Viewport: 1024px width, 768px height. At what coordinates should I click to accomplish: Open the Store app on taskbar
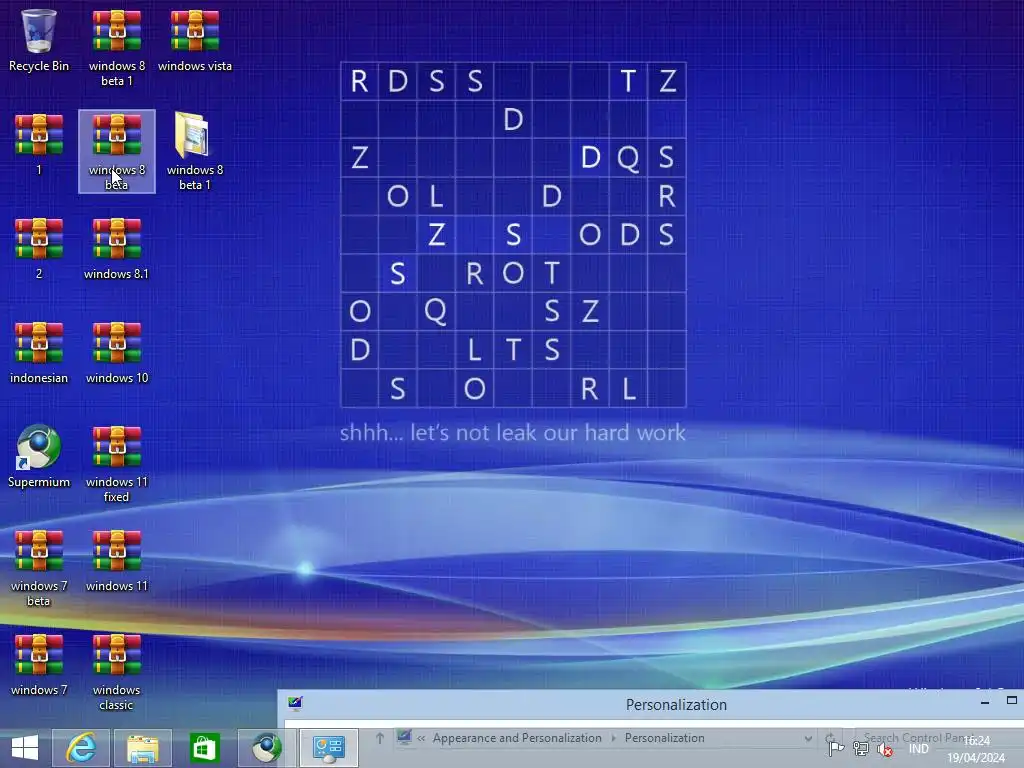tap(204, 748)
